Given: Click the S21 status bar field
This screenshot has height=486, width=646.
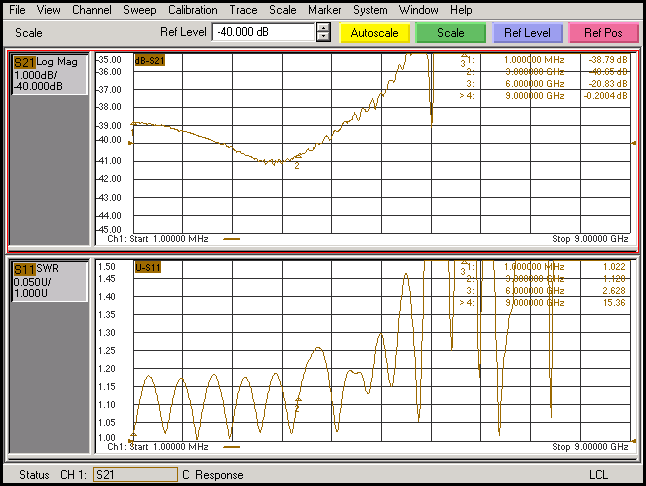Looking at the screenshot, I should [x=135, y=475].
